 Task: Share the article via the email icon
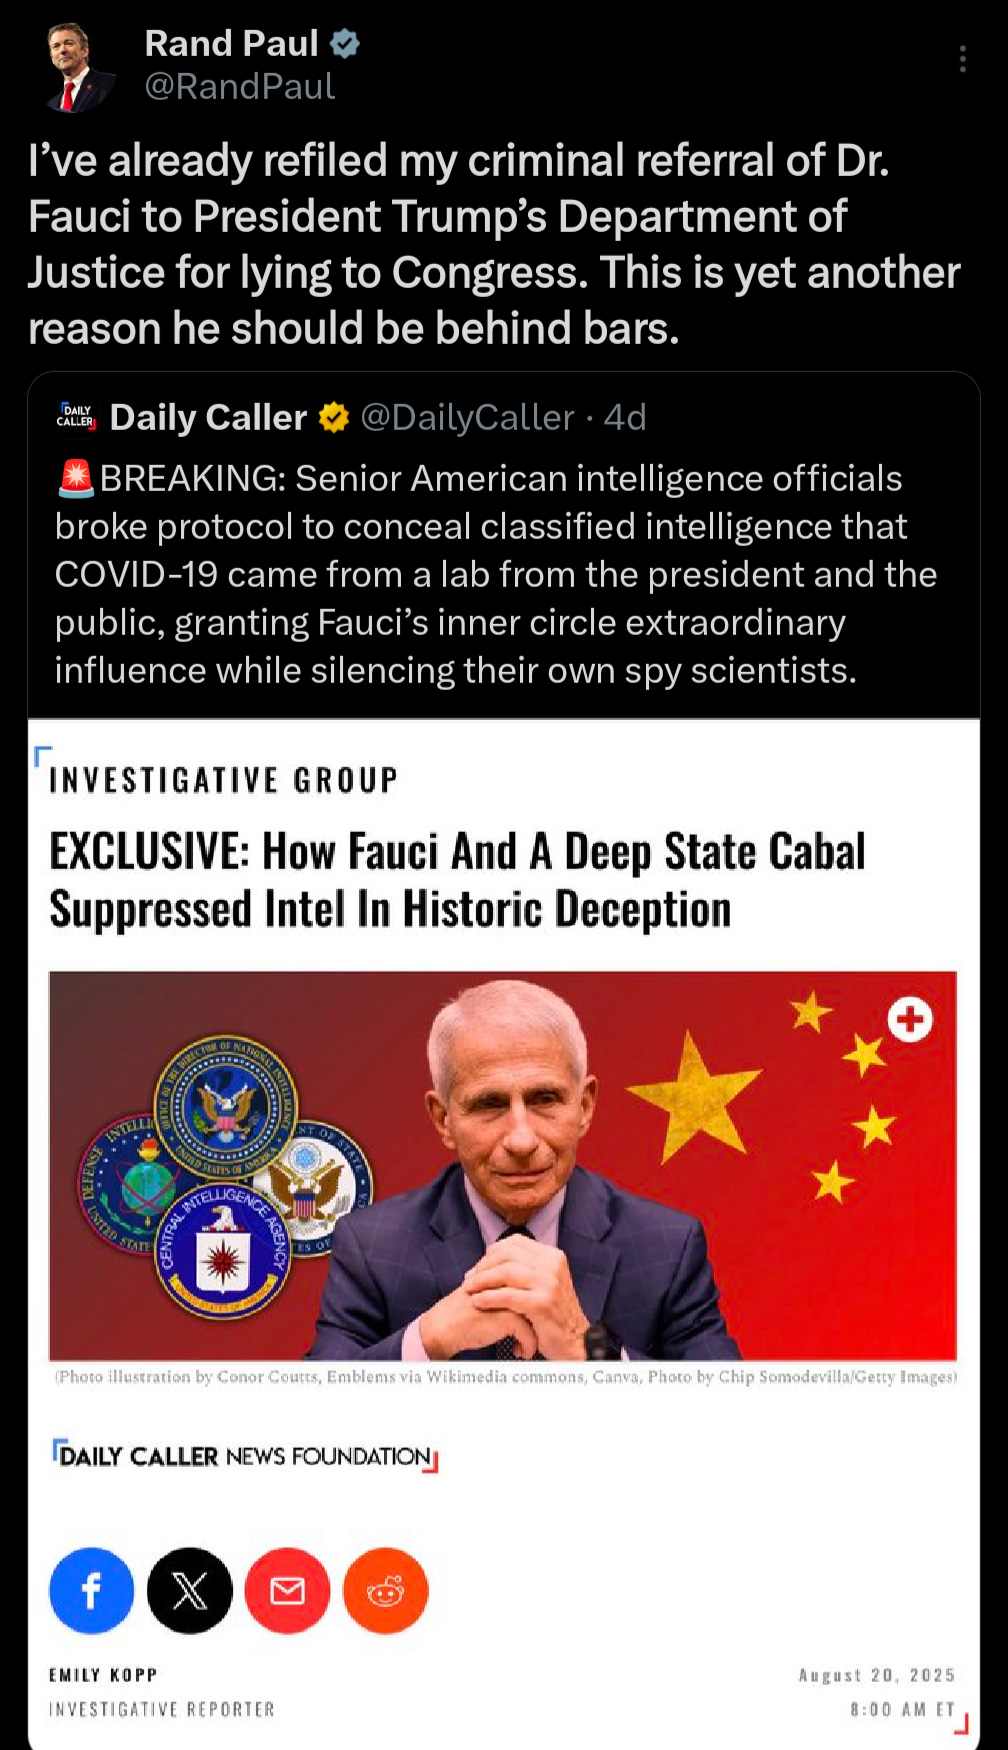[287, 1590]
